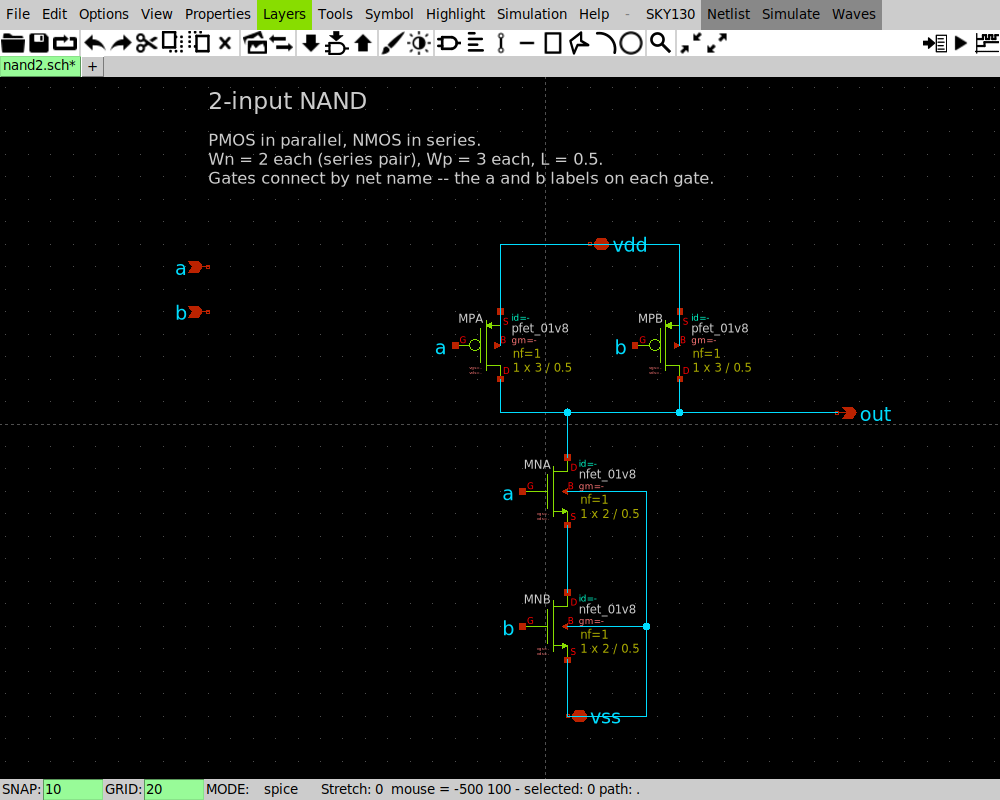Click the Insert image icon
The image size is (1000, 800).
pos(255,43)
